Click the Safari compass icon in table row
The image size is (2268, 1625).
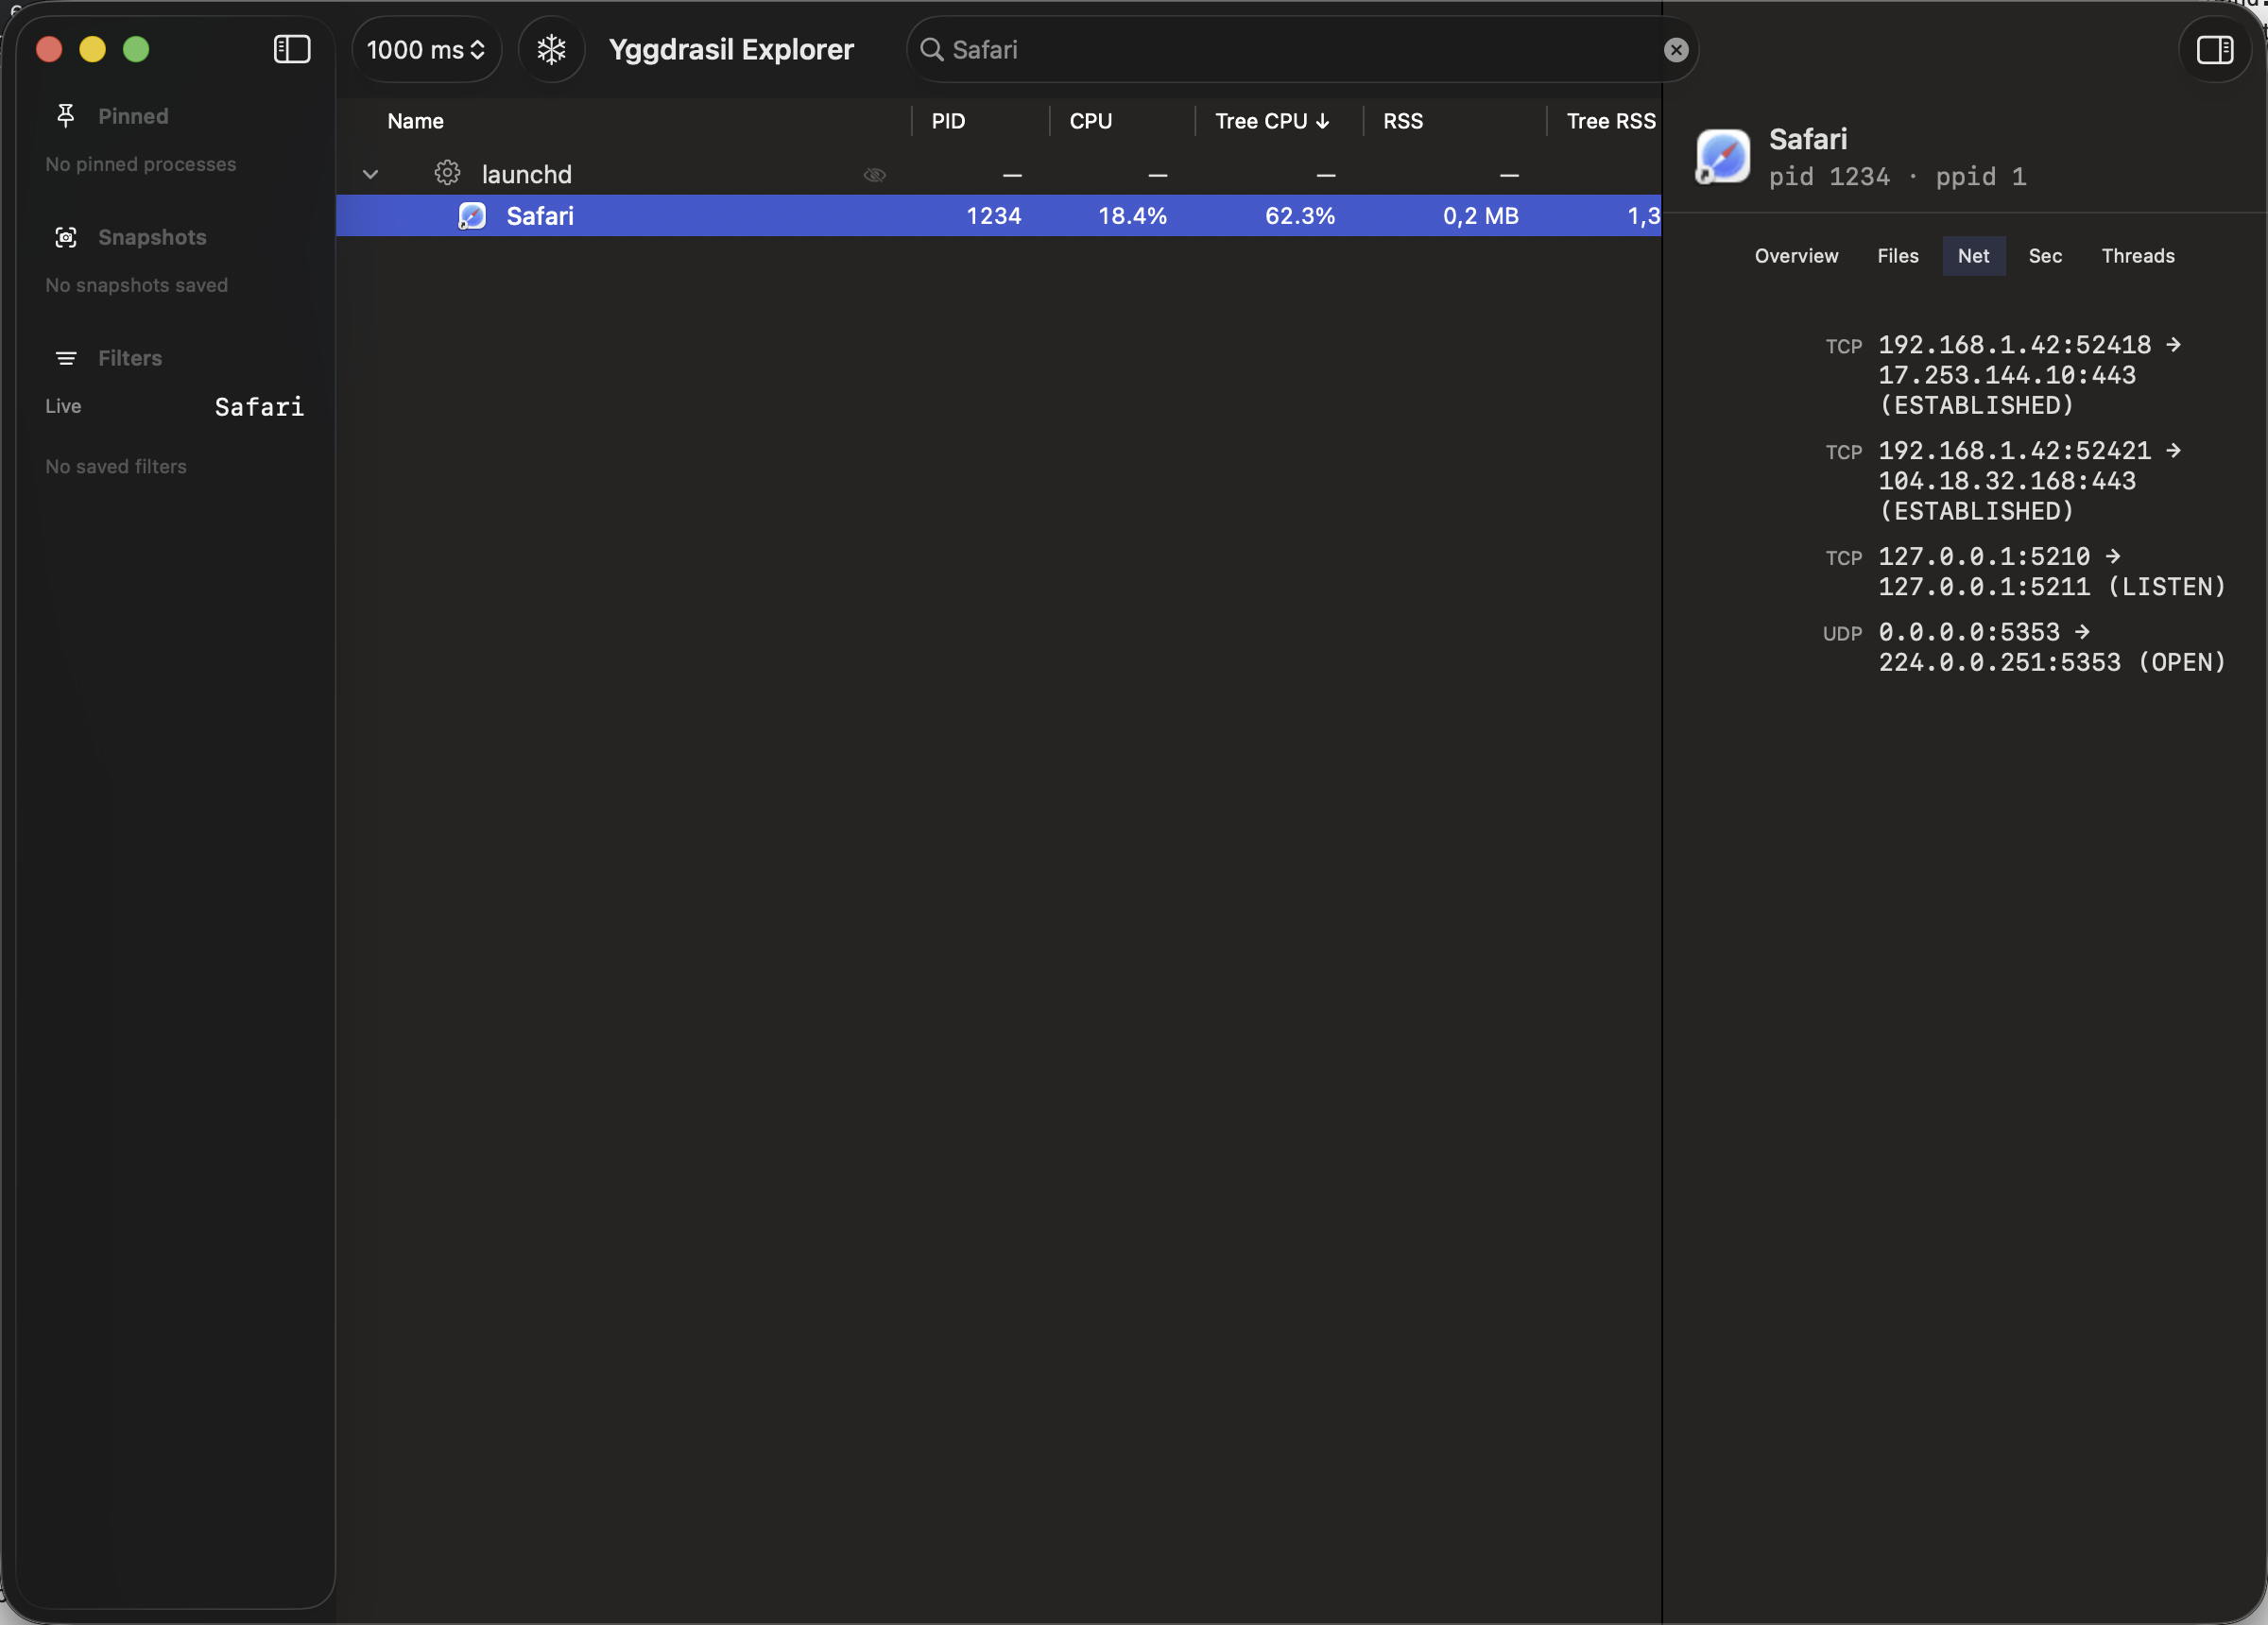click(x=472, y=215)
